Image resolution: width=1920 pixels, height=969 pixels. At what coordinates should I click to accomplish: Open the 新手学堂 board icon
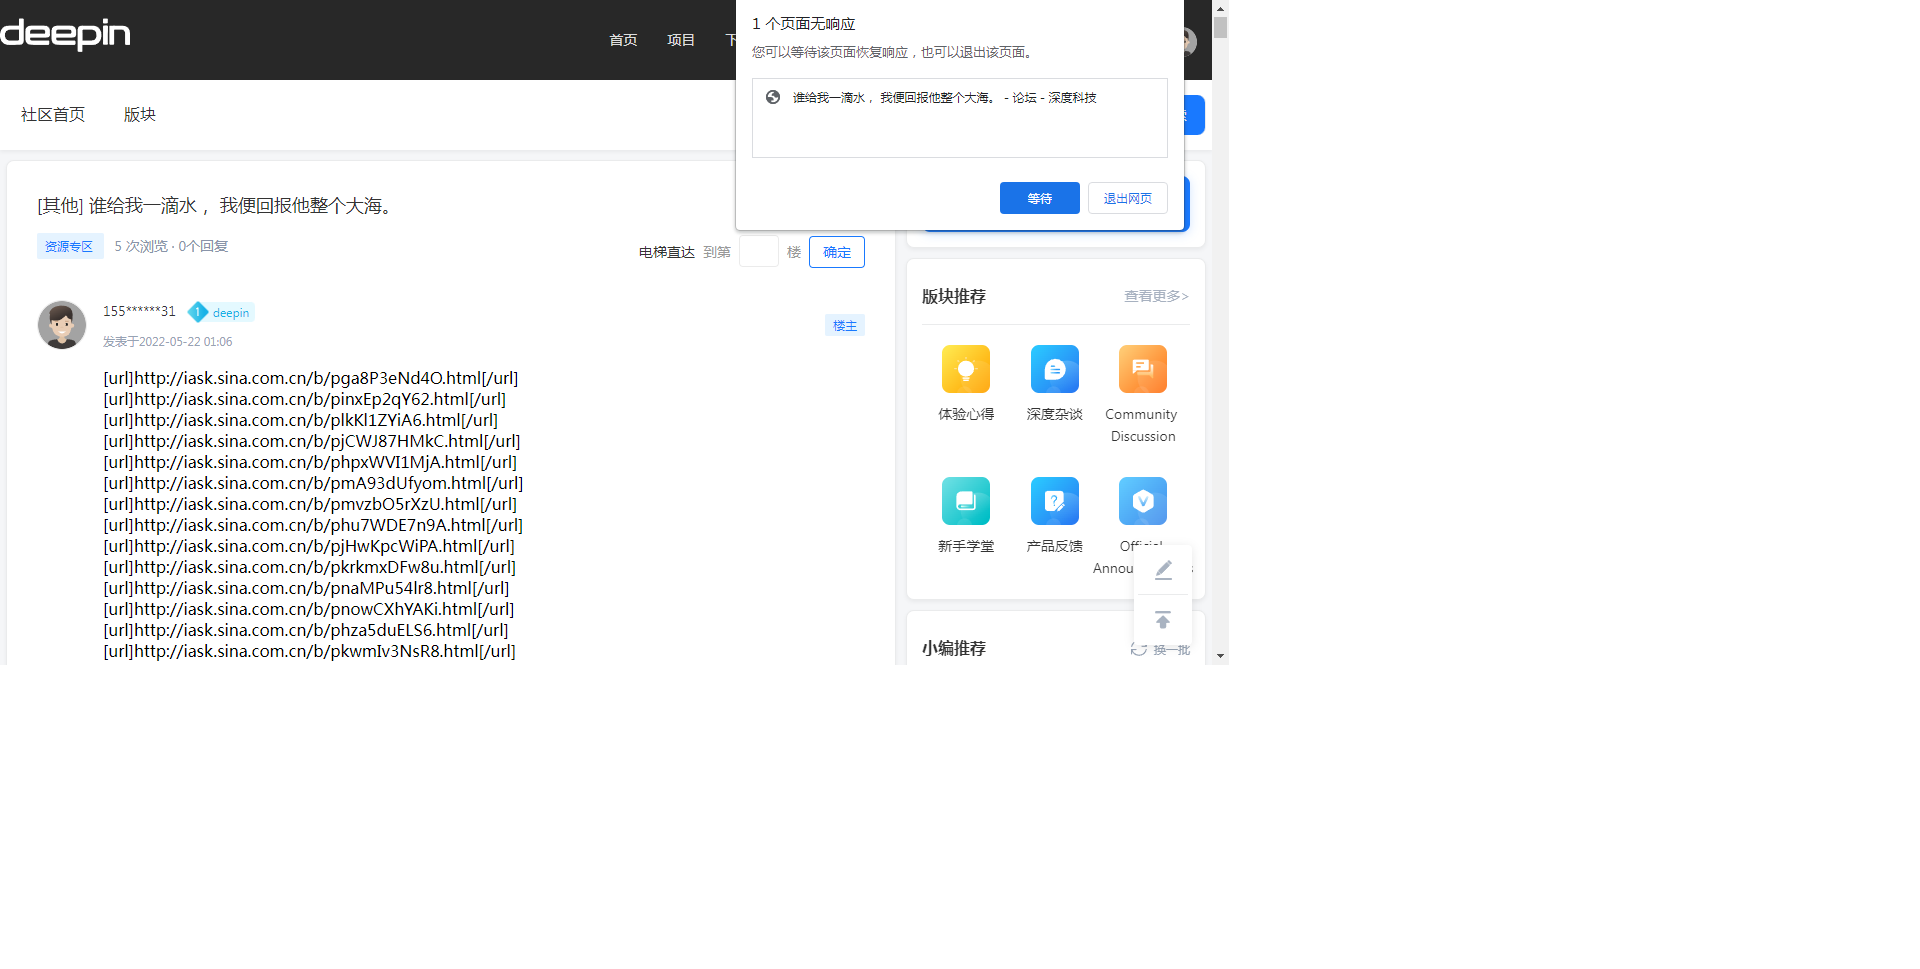(x=966, y=501)
